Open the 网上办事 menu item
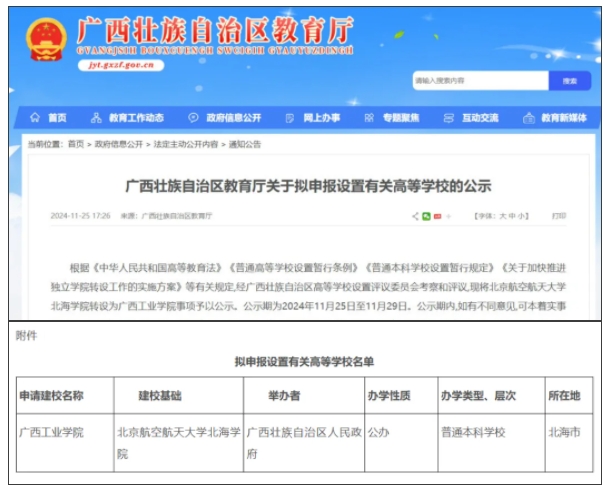The height and width of the screenshot is (489, 605). coord(321,118)
